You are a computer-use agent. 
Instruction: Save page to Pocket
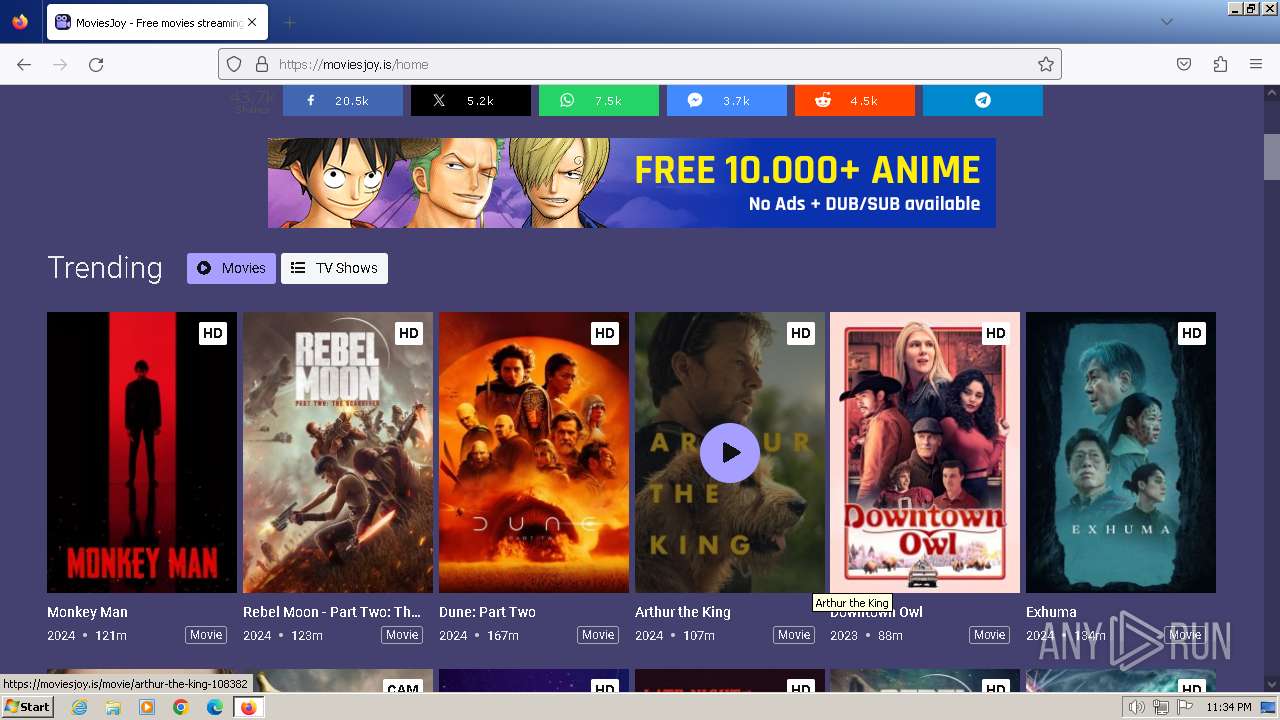[x=1184, y=64]
